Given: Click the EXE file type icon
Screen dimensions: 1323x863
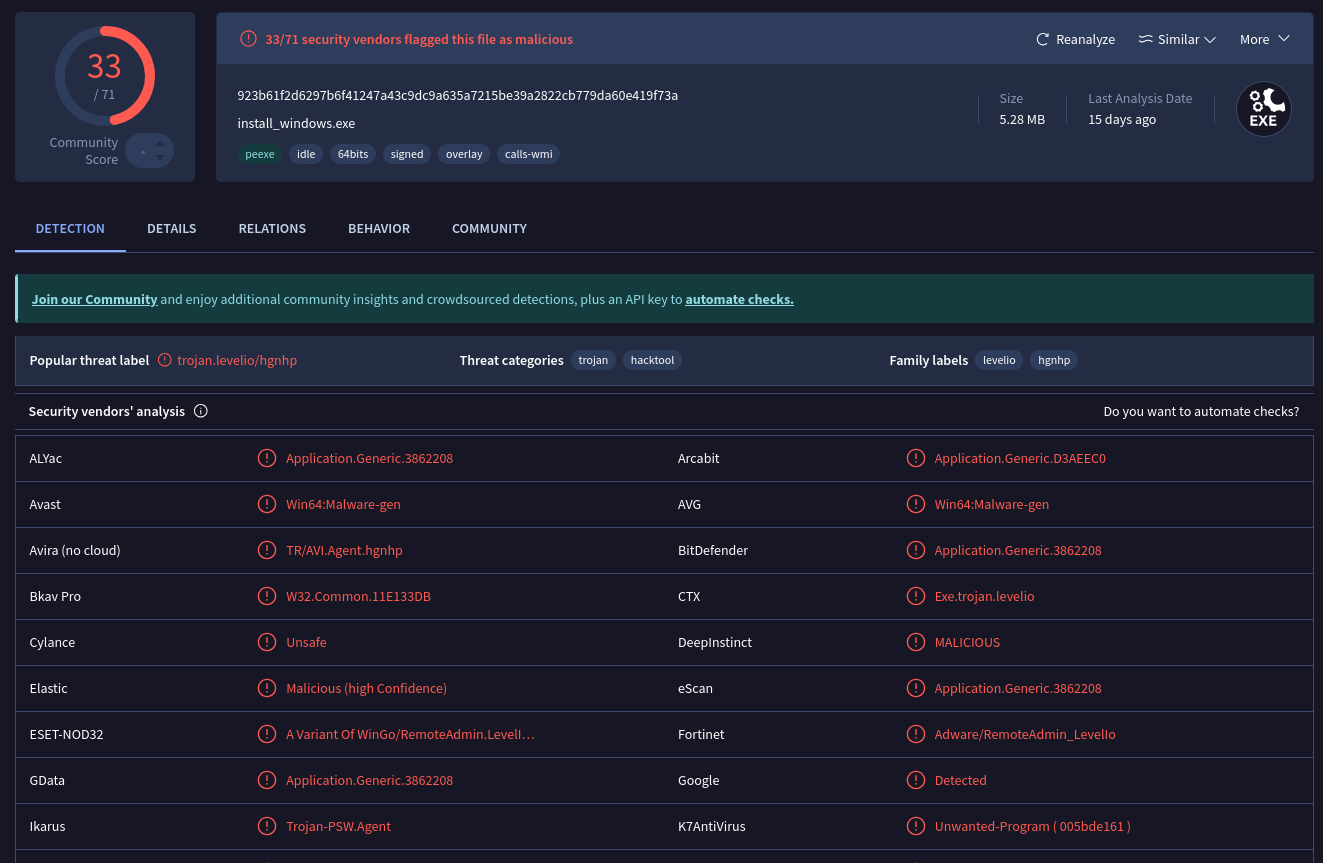Looking at the screenshot, I should point(1263,109).
